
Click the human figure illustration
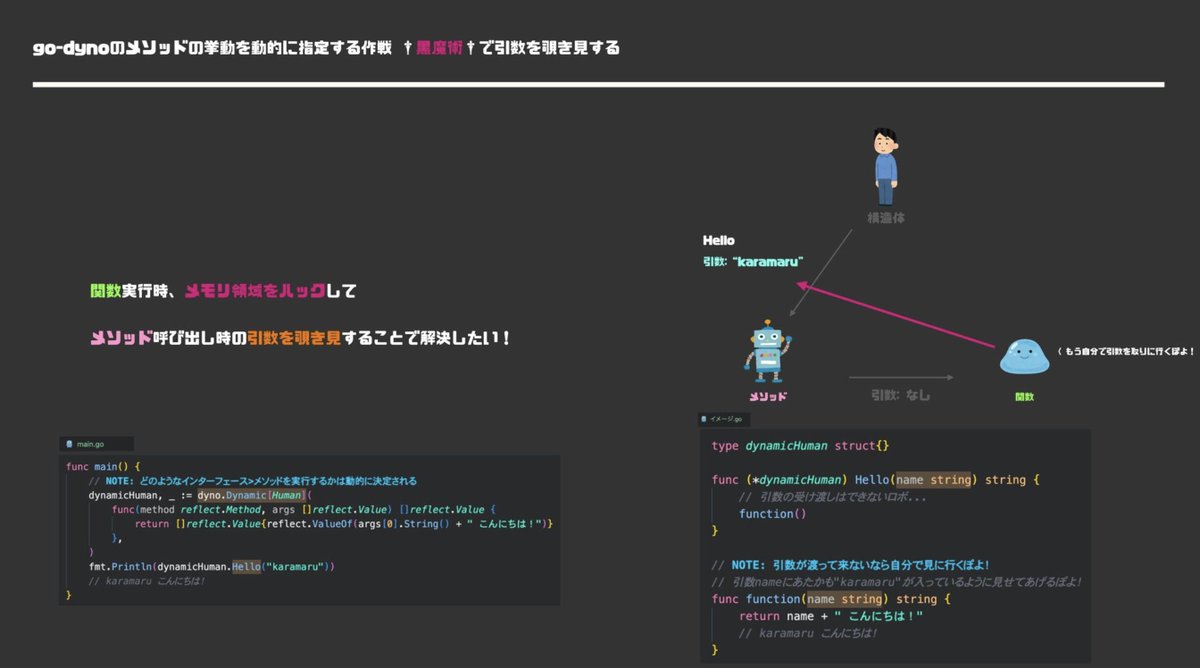pos(885,166)
